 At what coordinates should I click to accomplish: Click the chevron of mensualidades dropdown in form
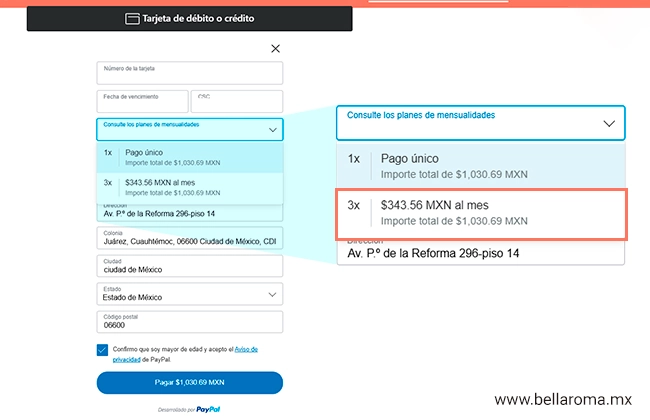[x=272, y=130]
